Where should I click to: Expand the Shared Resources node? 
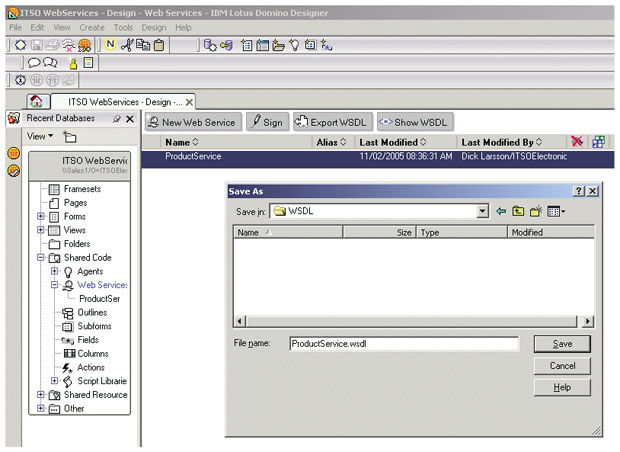point(40,394)
